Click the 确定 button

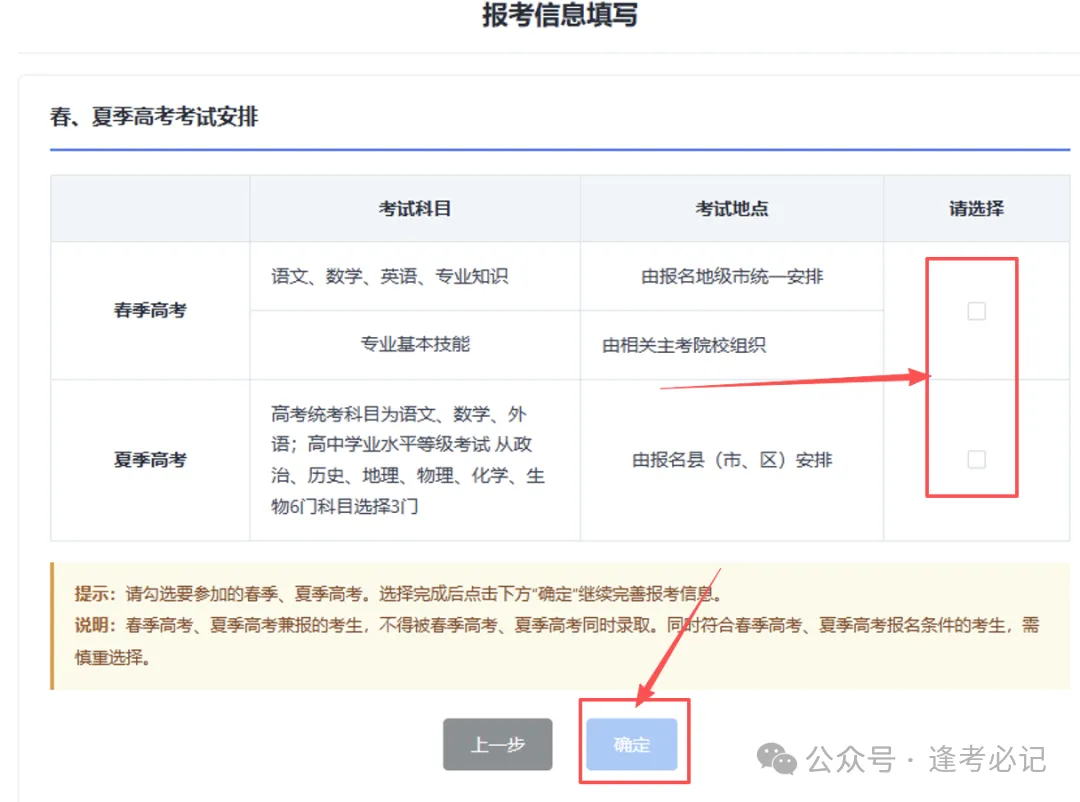(x=632, y=744)
